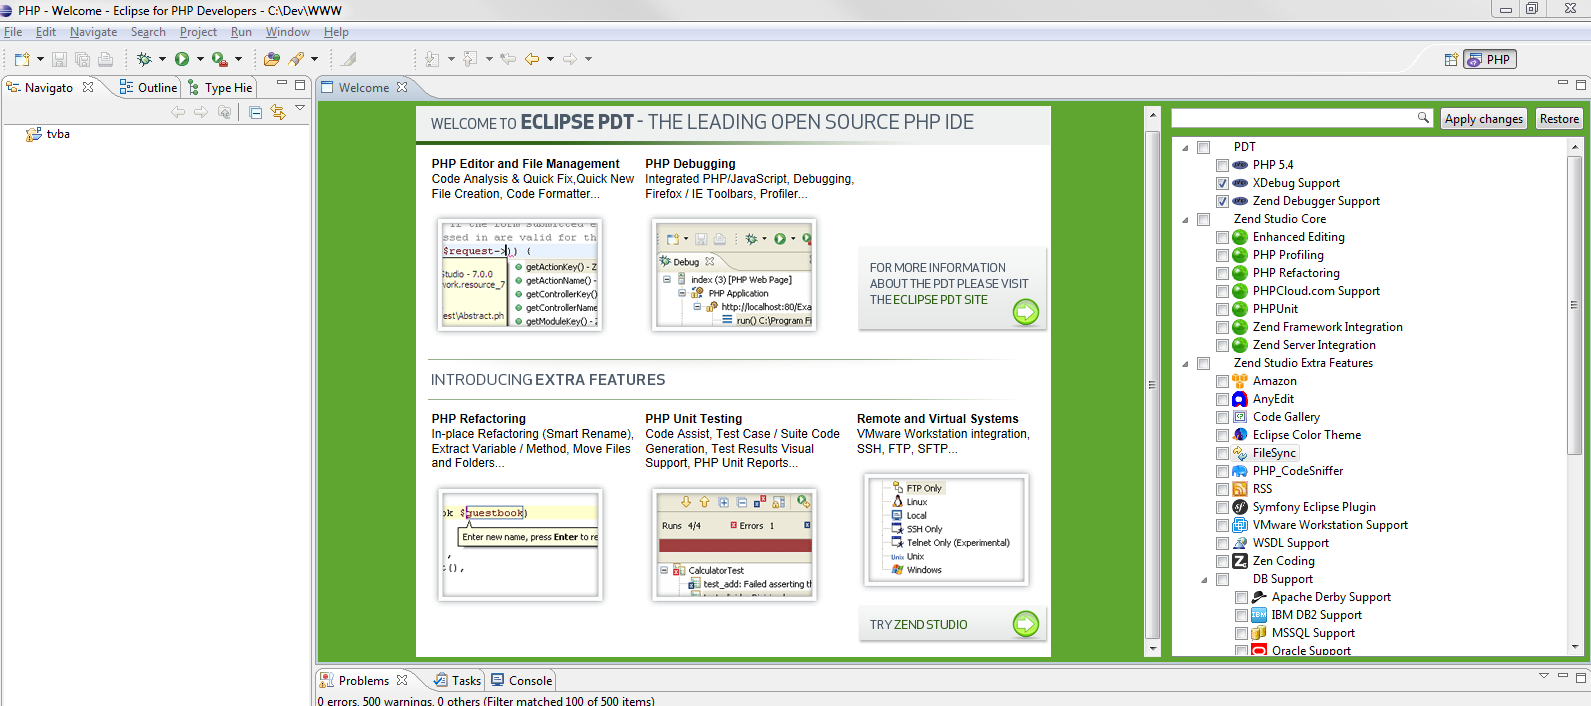Open the Navigate menu
Image resolution: width=1591 pixels, height=706 pixels.
93,32
